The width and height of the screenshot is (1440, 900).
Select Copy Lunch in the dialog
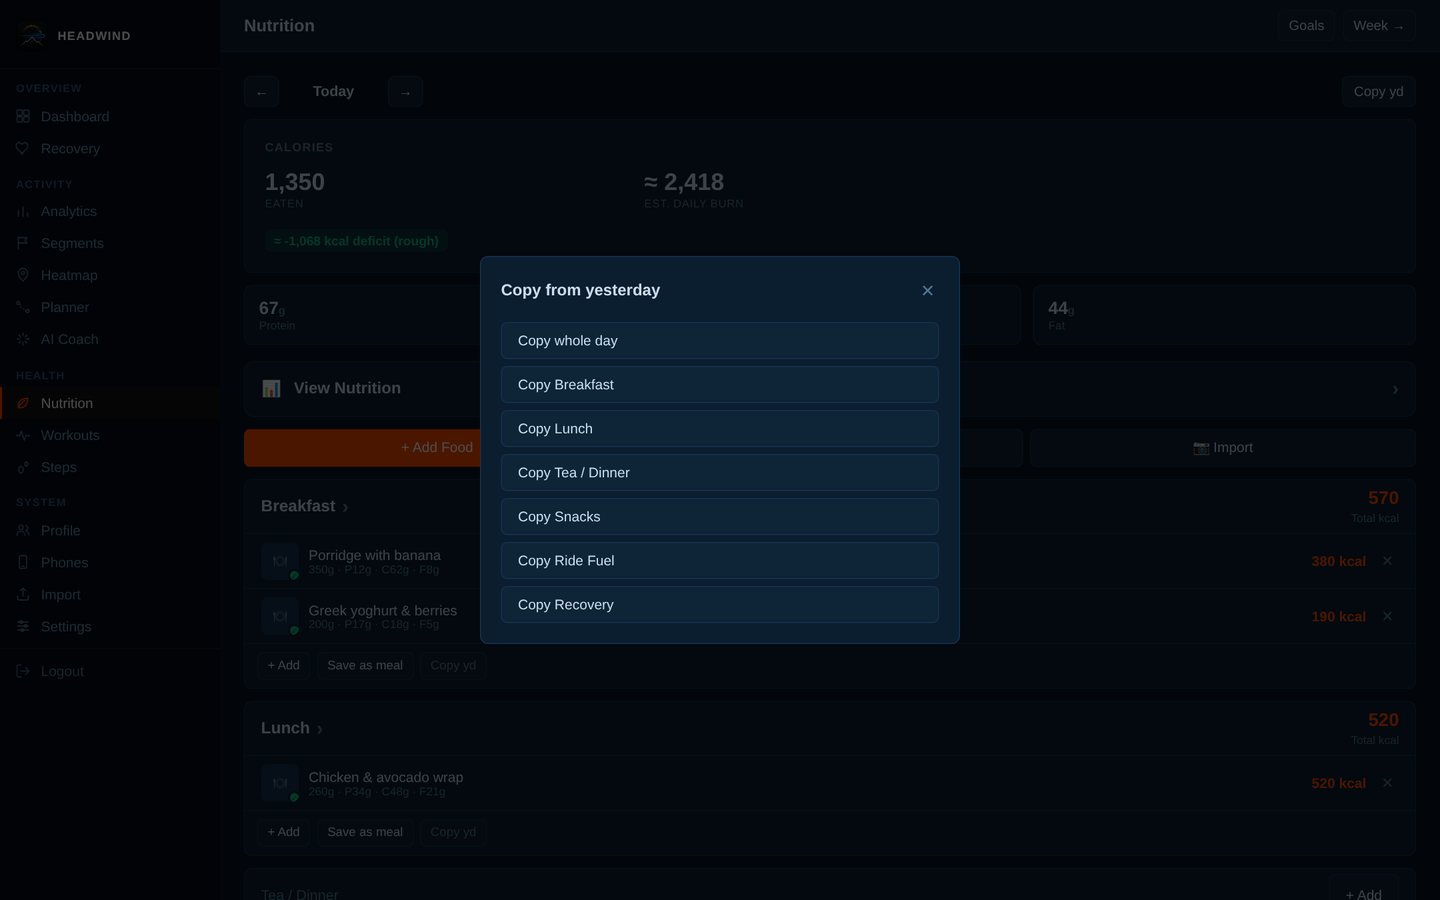[720, 429]
